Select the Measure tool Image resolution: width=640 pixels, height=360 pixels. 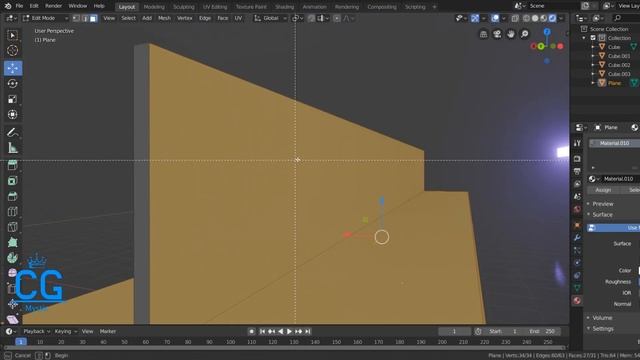[x=13, y=148]
